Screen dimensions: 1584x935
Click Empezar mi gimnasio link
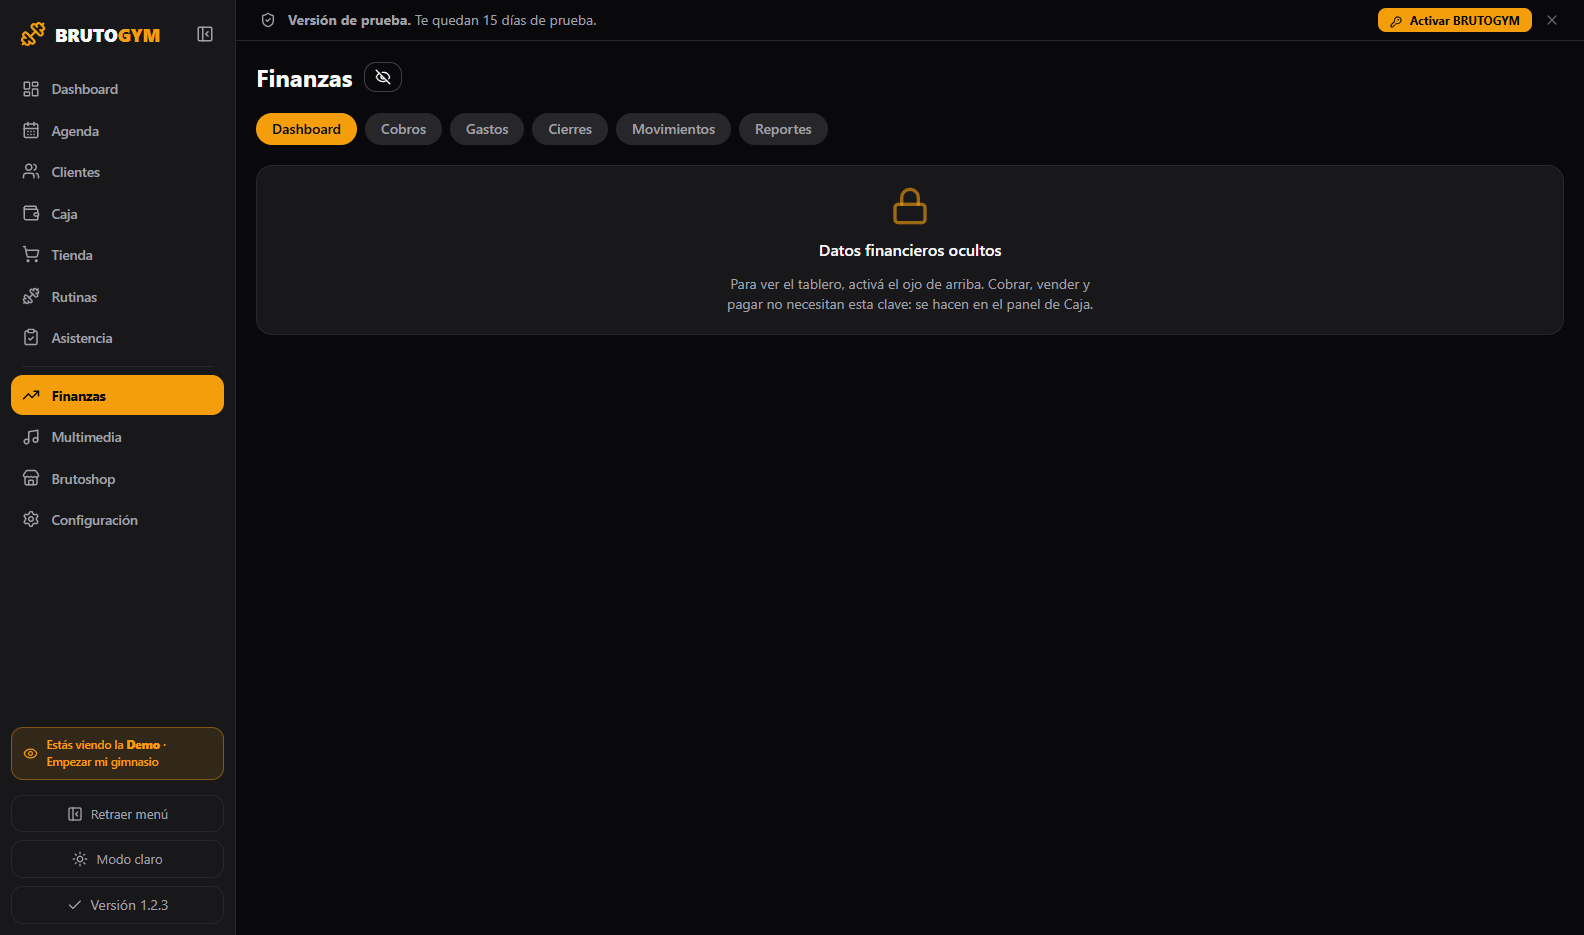pyautogui.click(x=102, y=762)
